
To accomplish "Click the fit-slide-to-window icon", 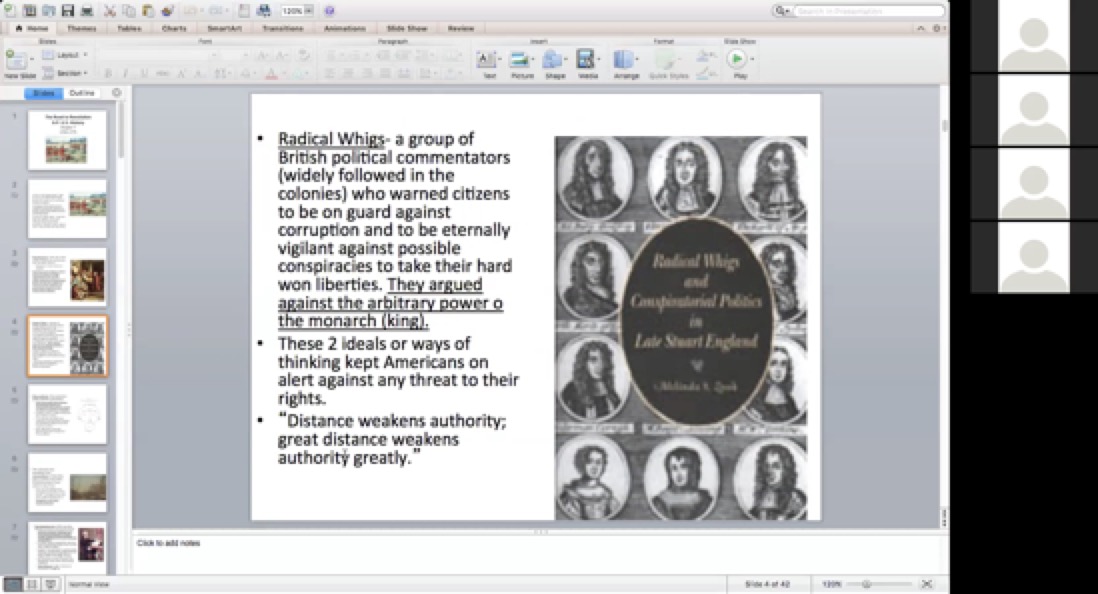I will point(926,583).
